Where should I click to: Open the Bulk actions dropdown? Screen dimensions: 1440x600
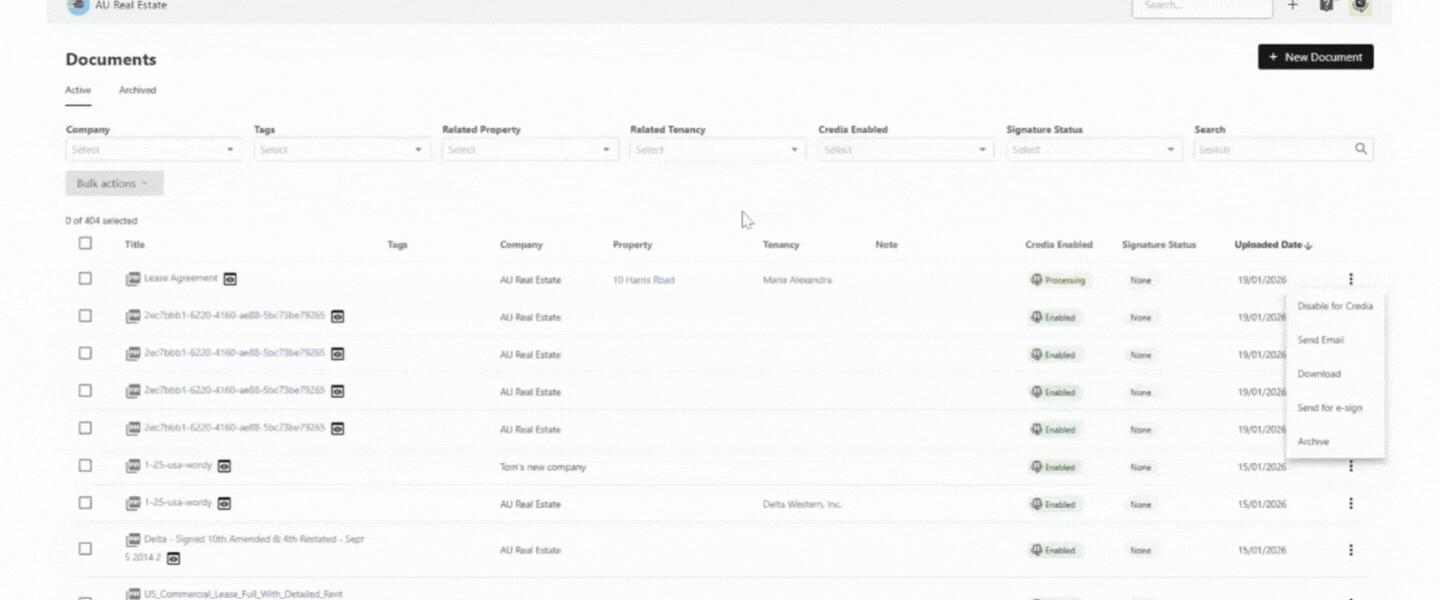tap(114, 184)
